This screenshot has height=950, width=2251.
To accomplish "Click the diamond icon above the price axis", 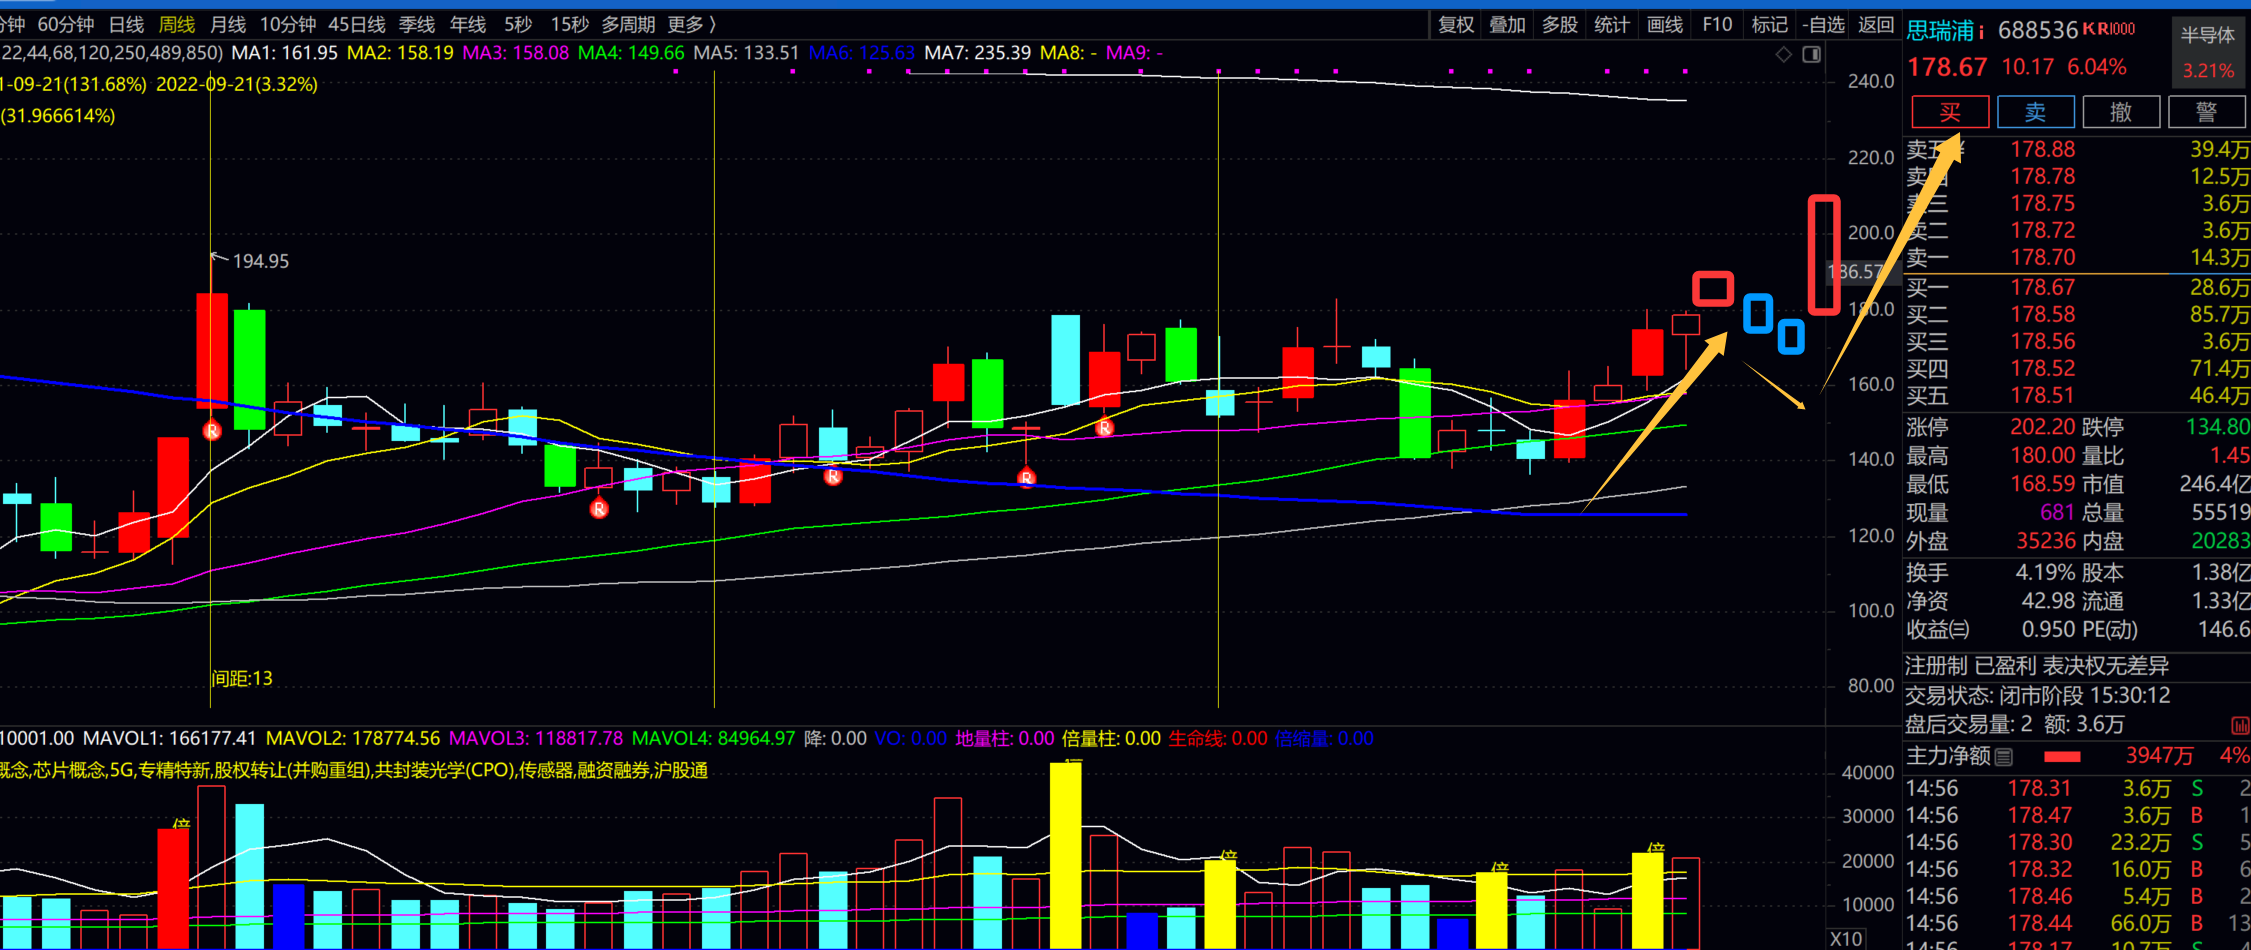I will point(1783,55).
